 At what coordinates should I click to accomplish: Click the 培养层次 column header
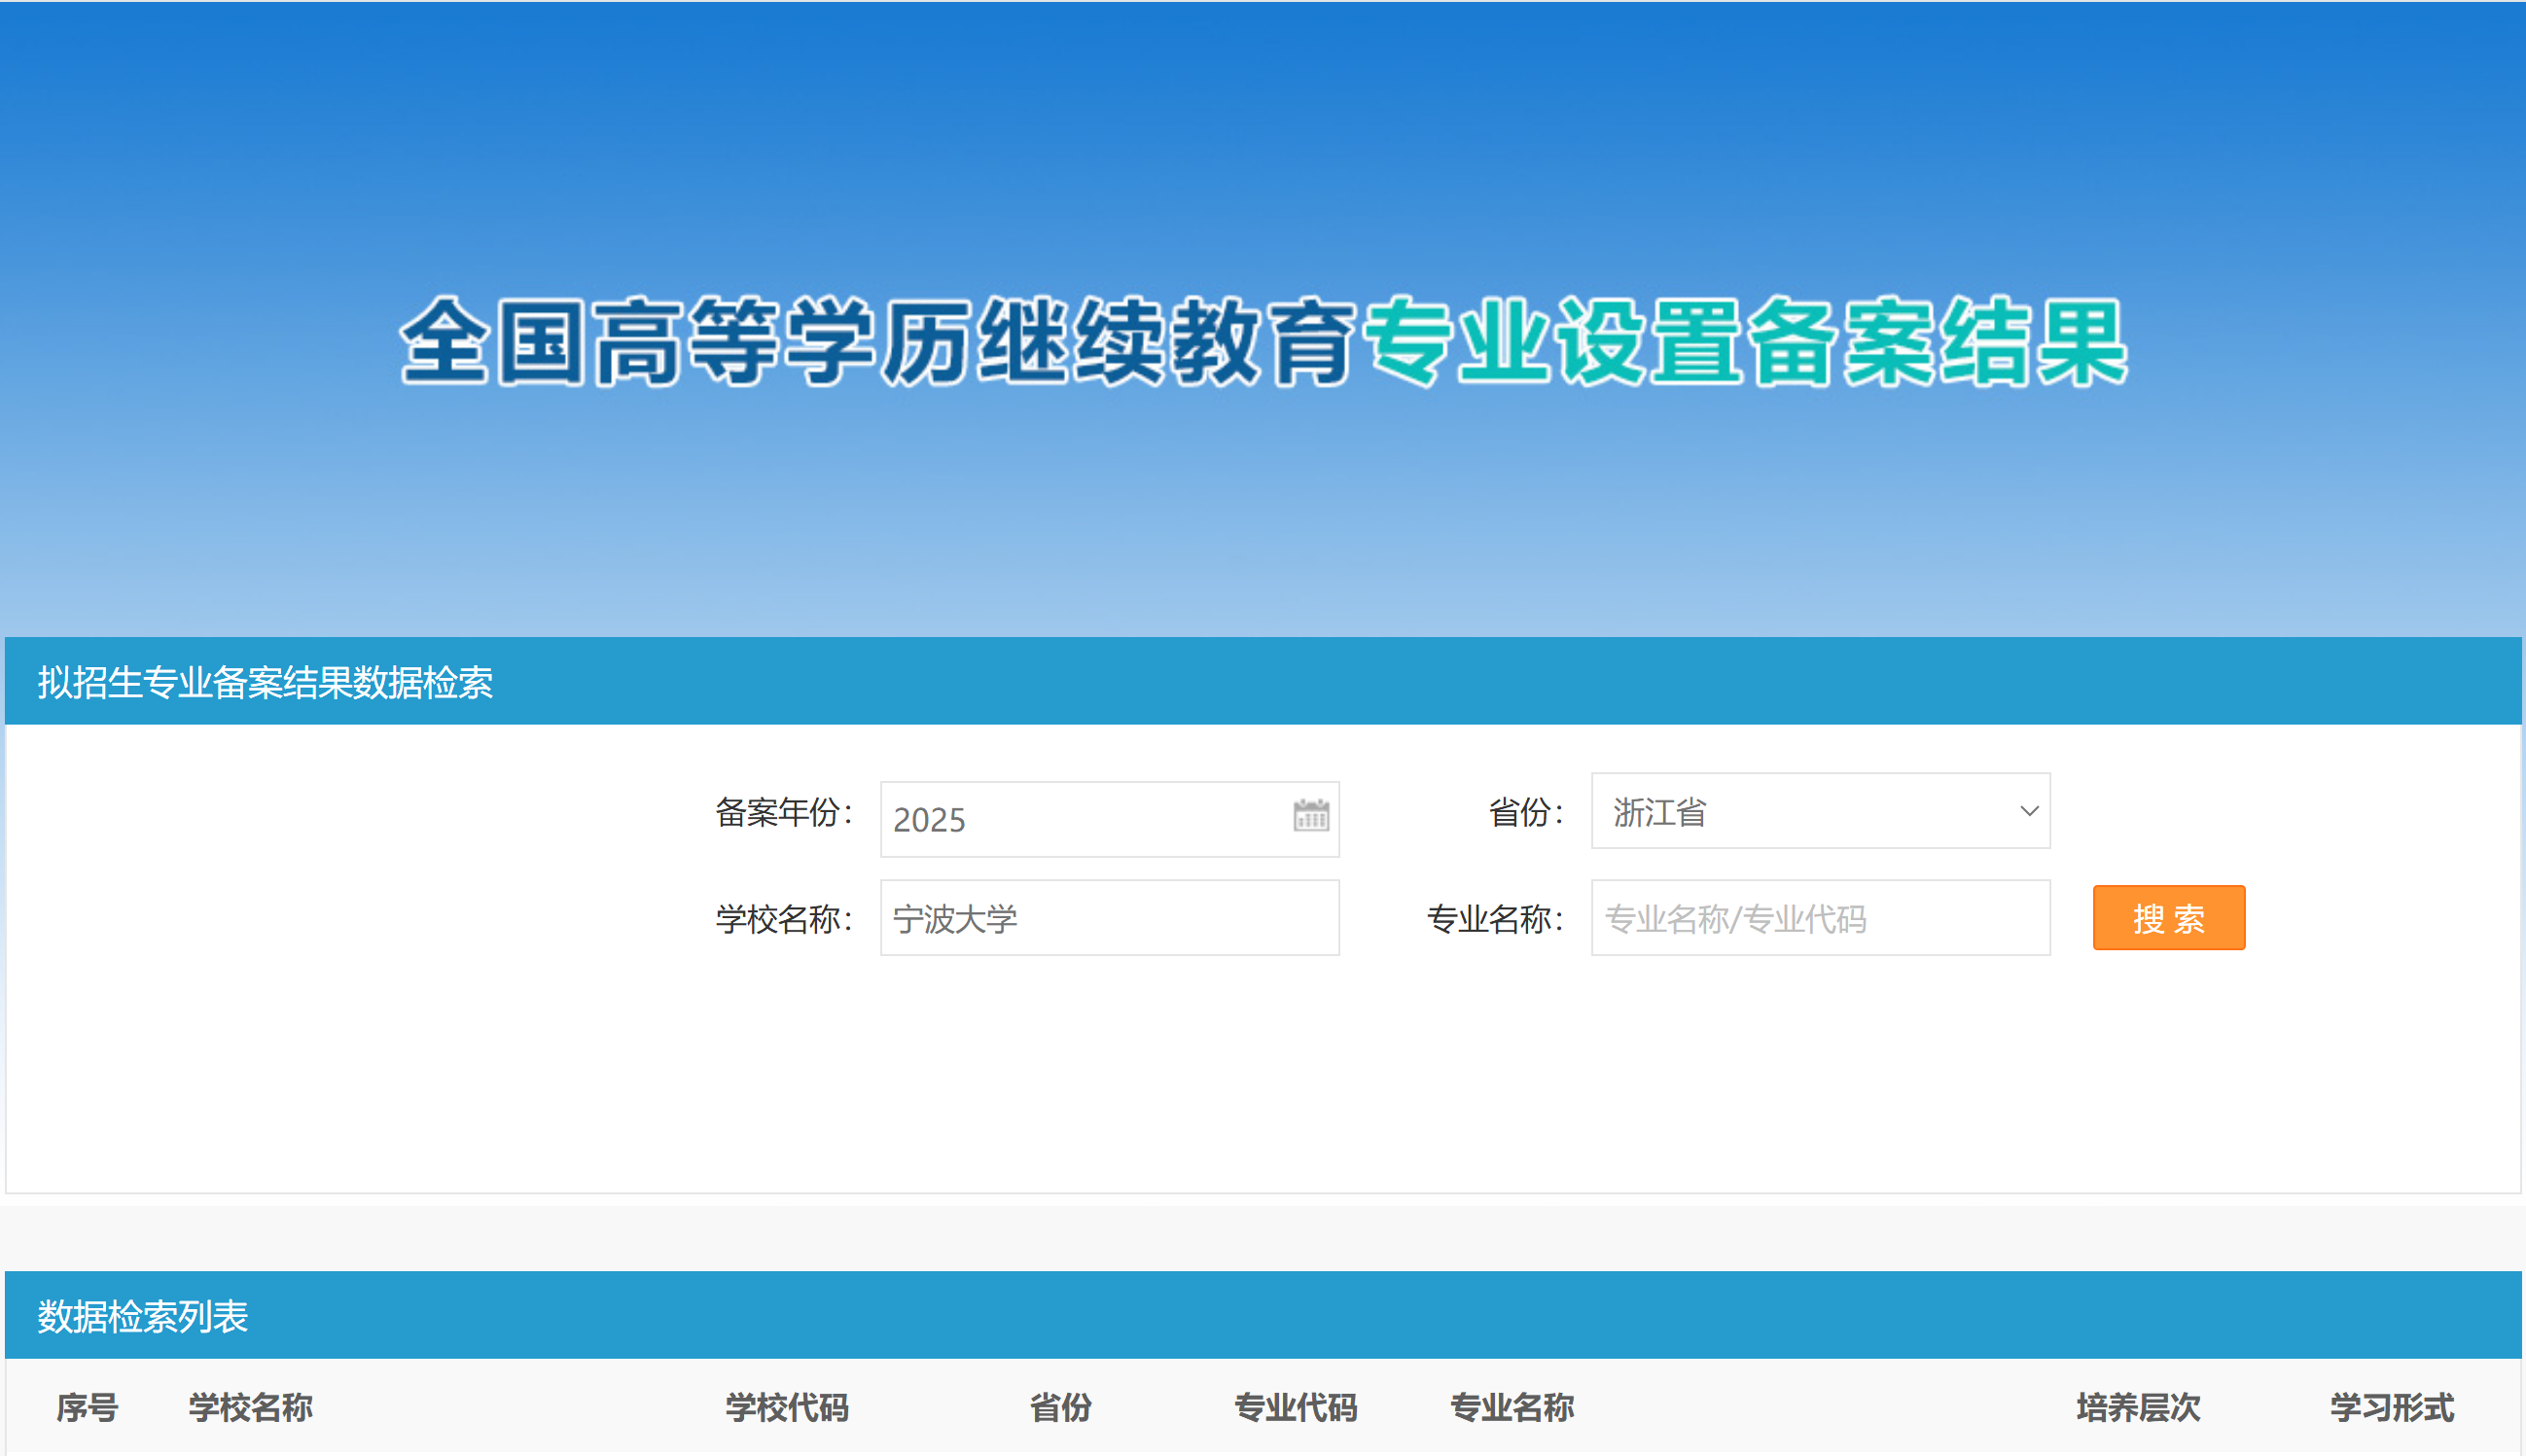pos(2138,1407)
